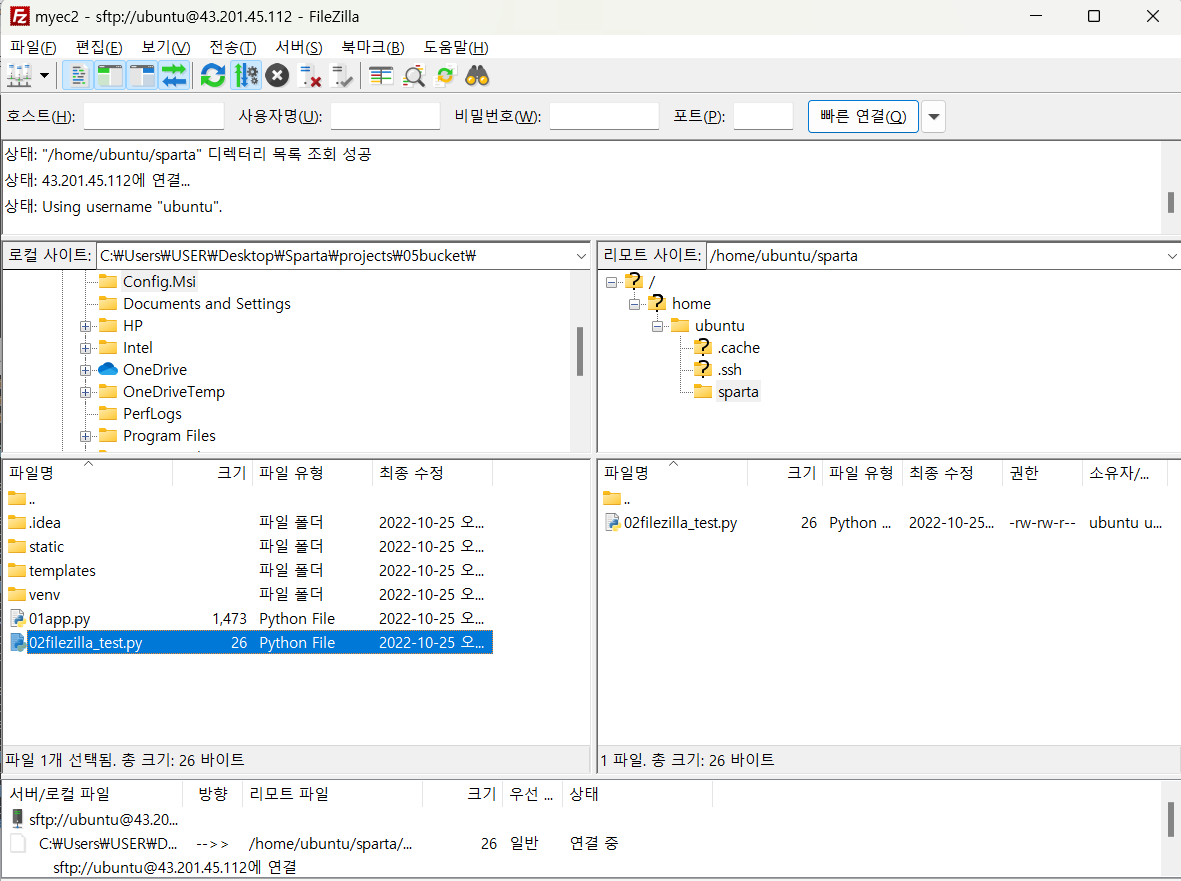1181x881 pixels.
Task: Expand the Intel folder node
Action: point(85,348)
